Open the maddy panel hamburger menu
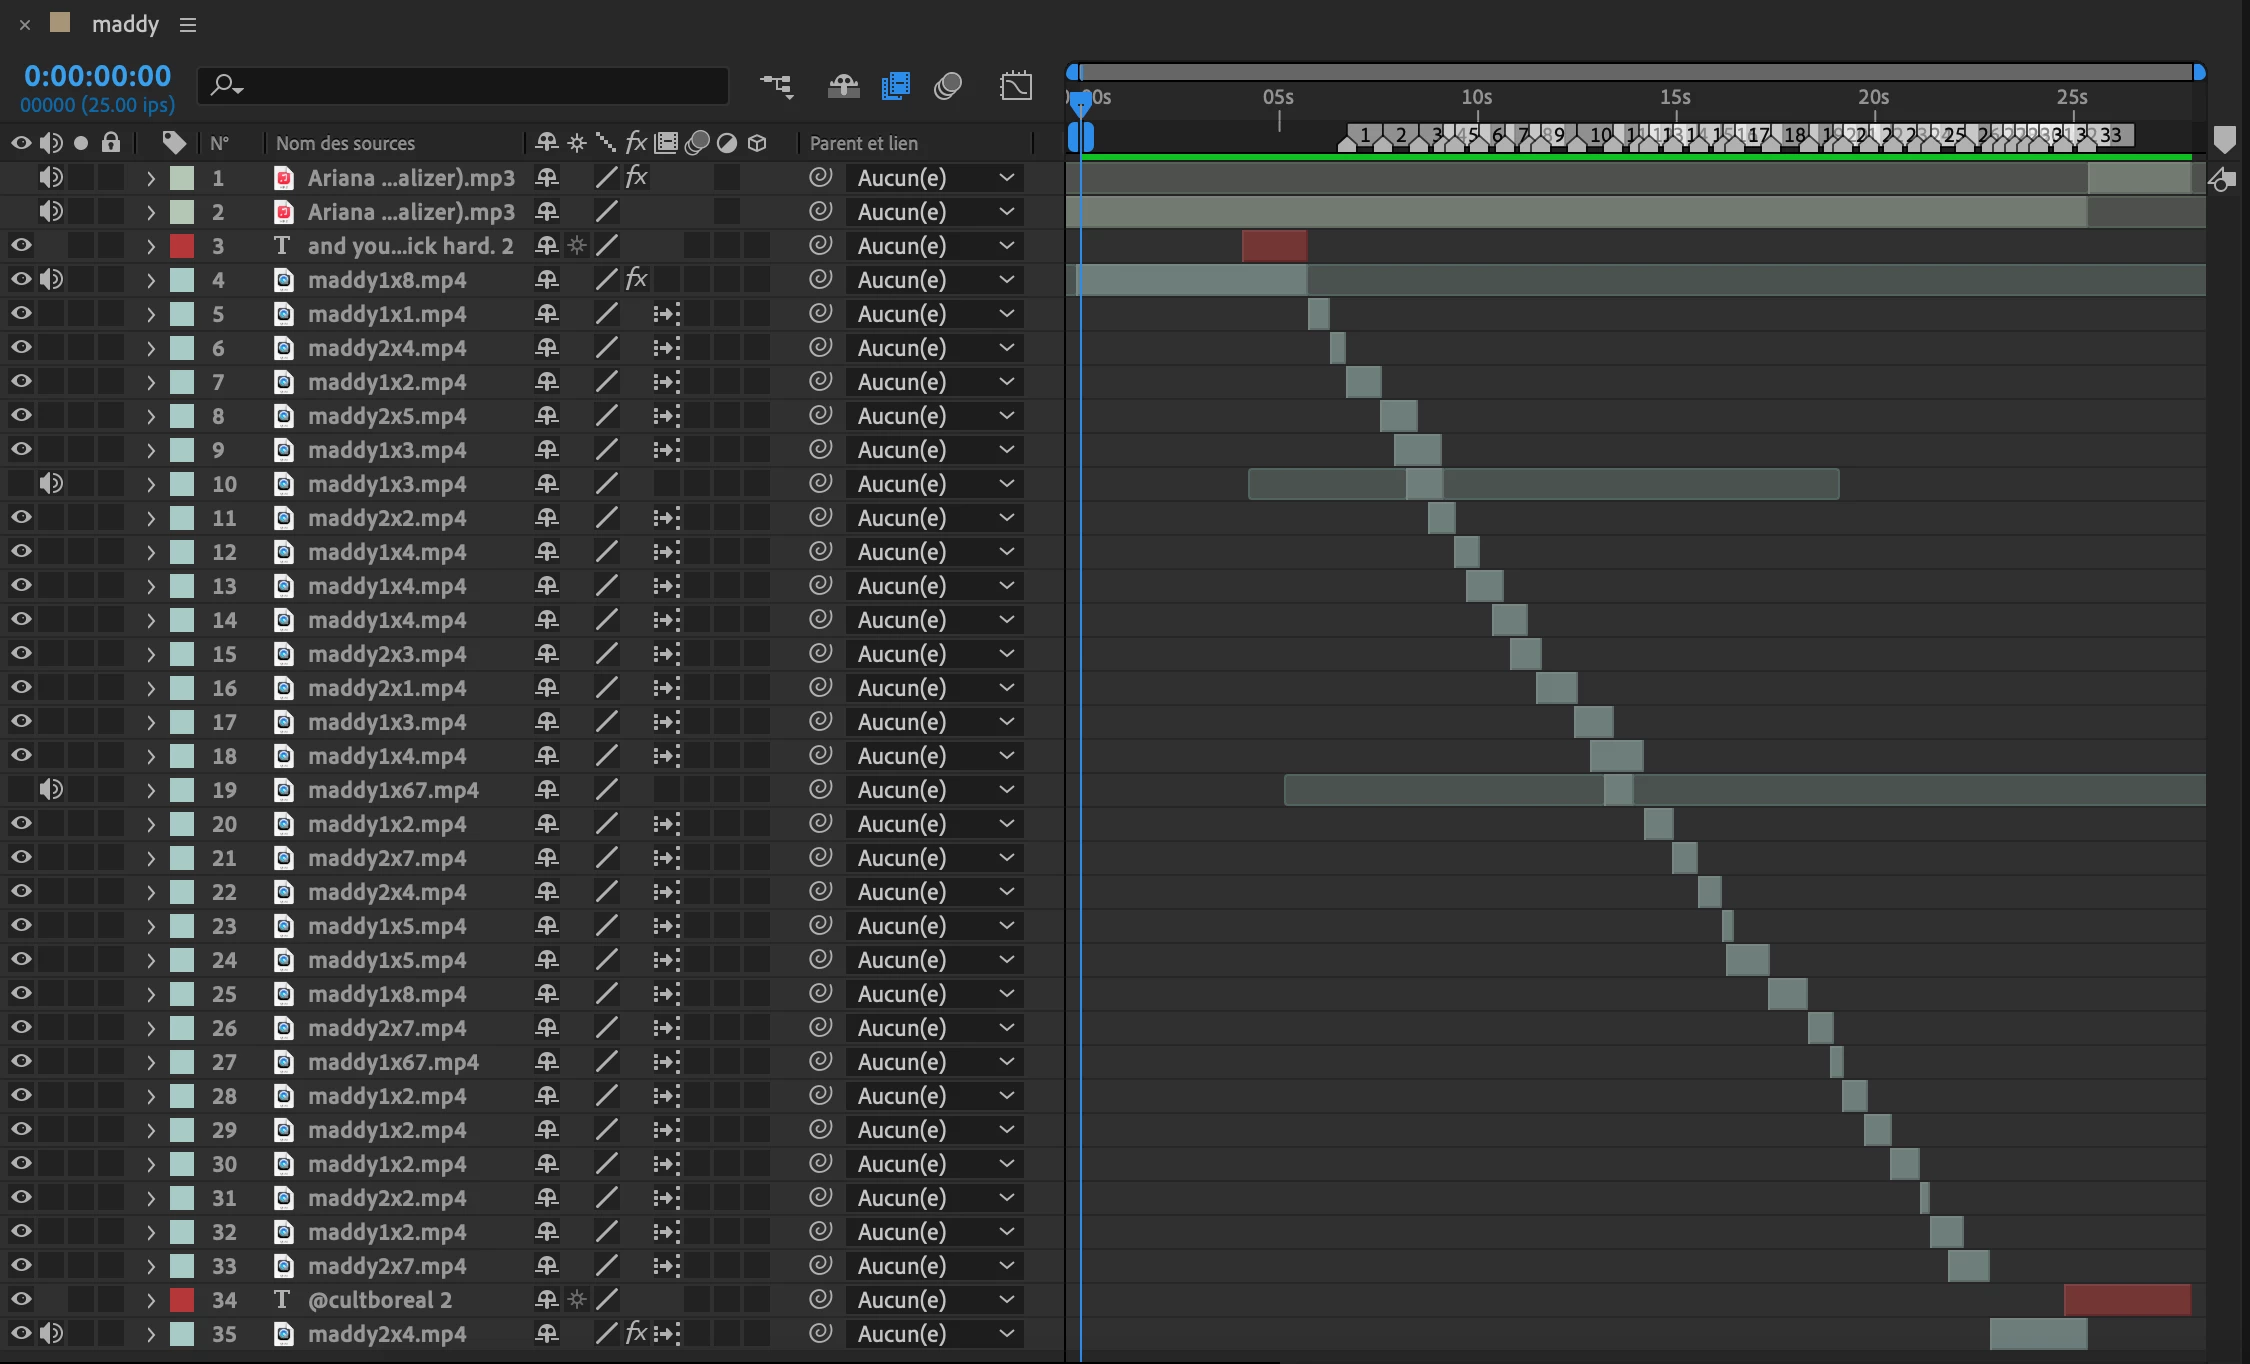Image resolution: width=2250 pixels, height=1364 pixels. [x=188, y=25]
